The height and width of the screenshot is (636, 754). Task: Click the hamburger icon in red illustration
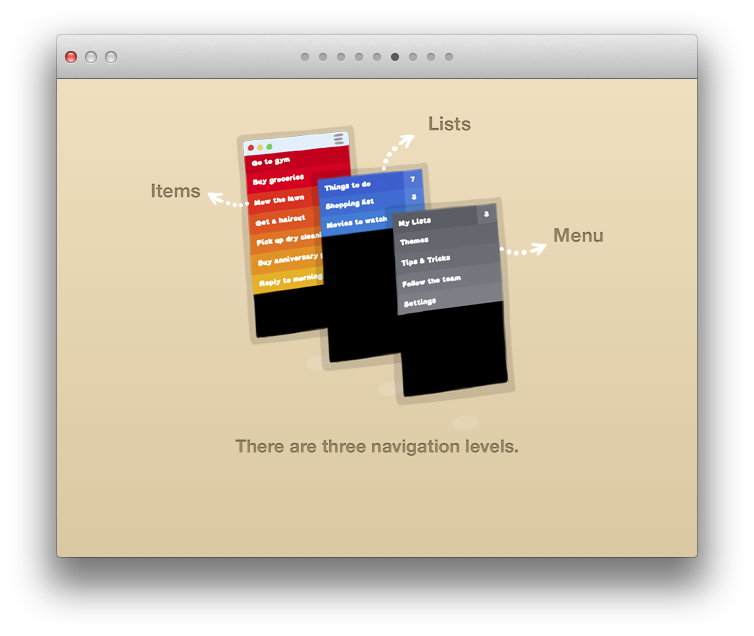(x=339, y=138)
